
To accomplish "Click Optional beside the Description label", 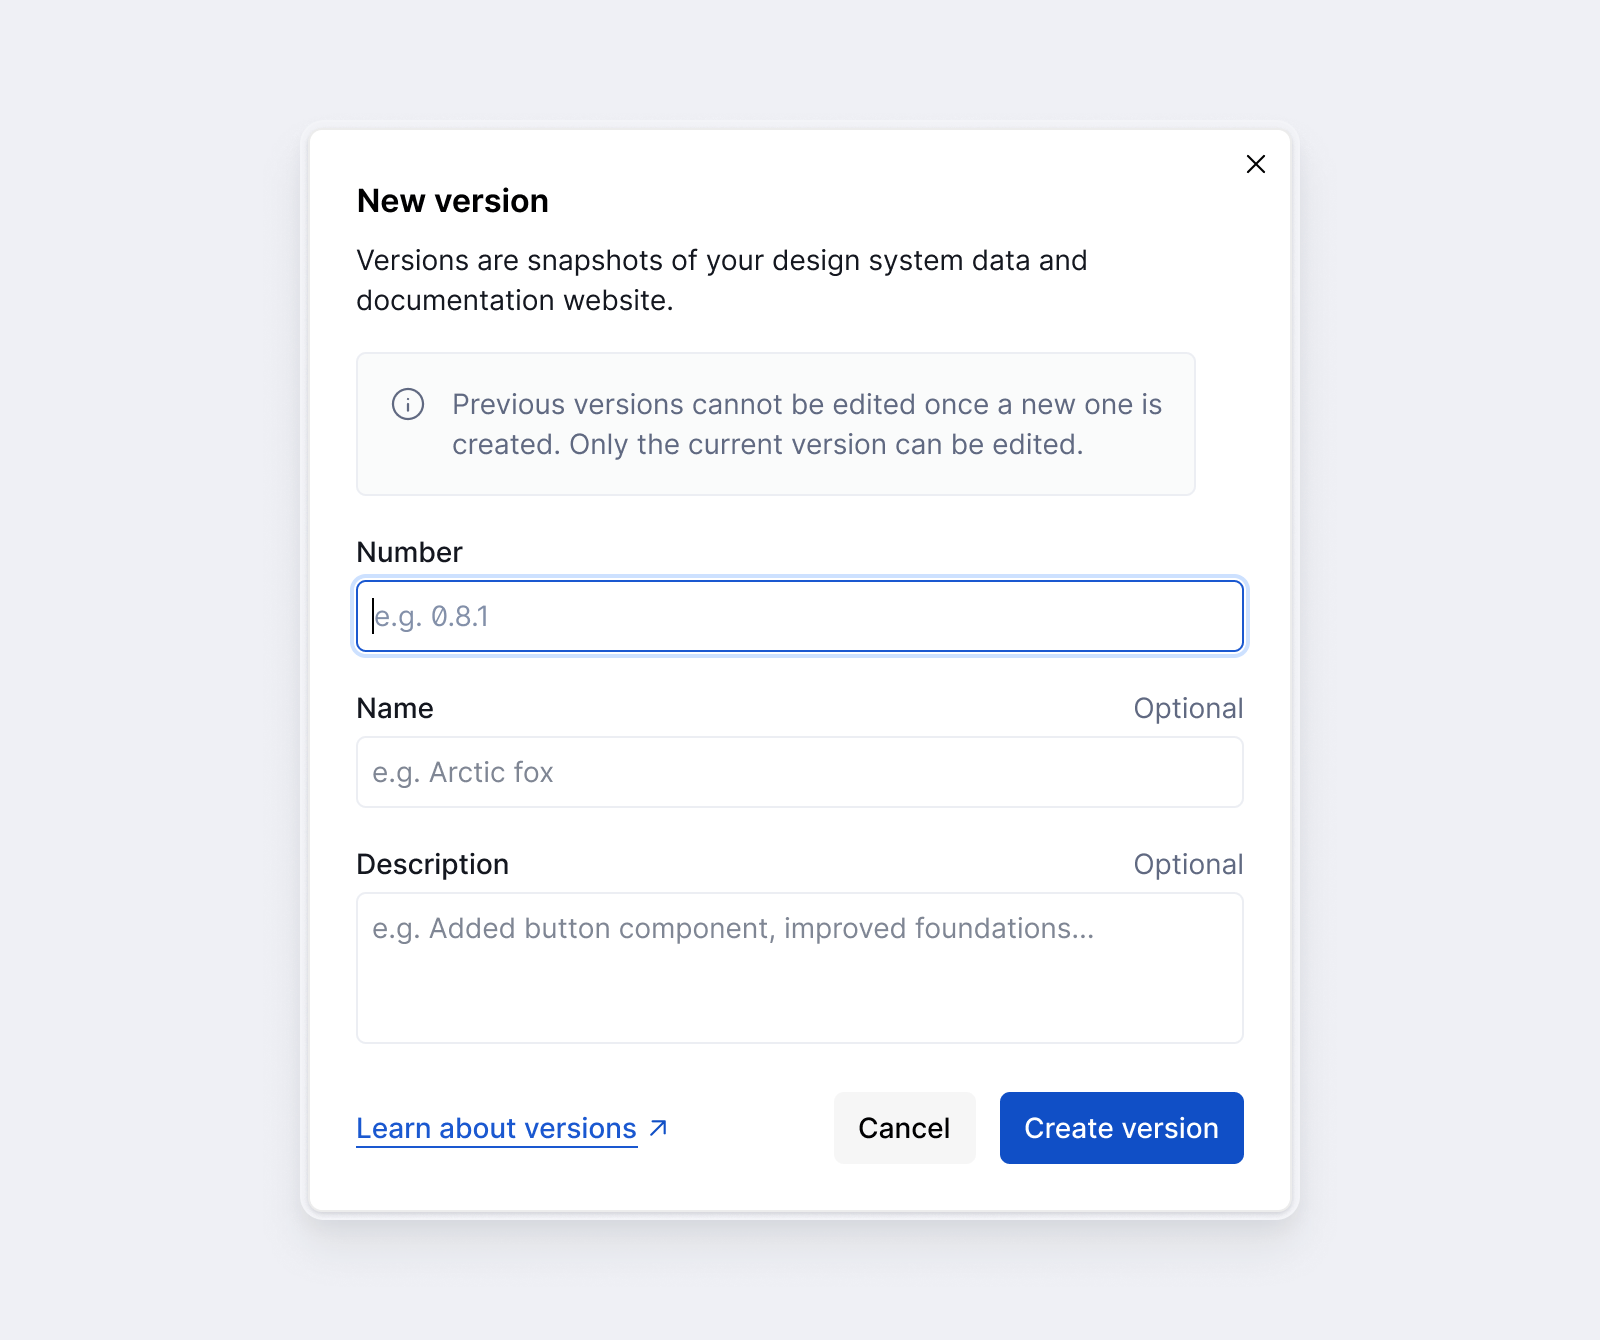I will click(1188, 864).
